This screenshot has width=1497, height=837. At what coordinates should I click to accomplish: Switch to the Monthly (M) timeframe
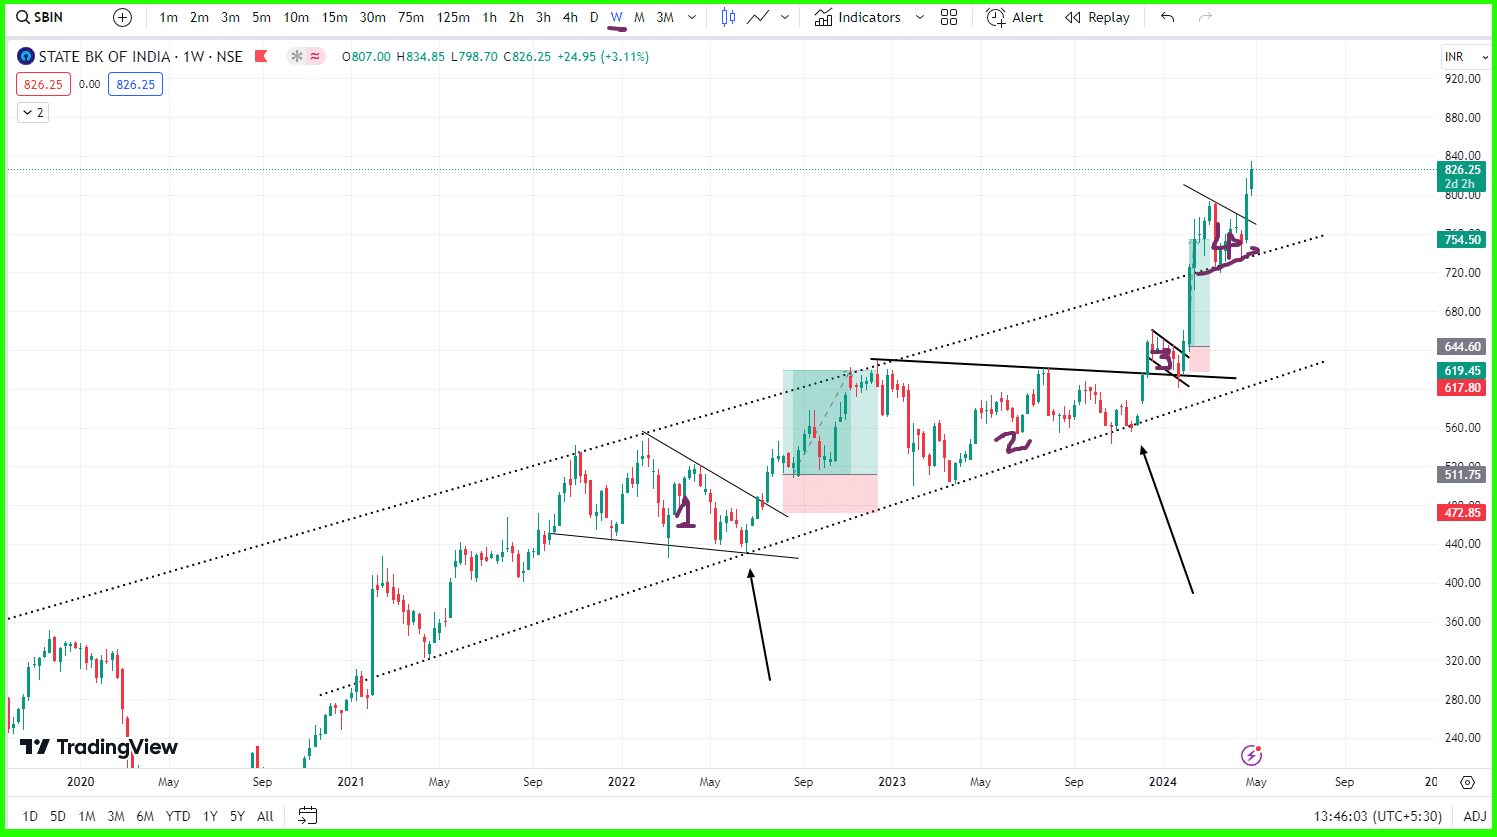coord(639,17)
